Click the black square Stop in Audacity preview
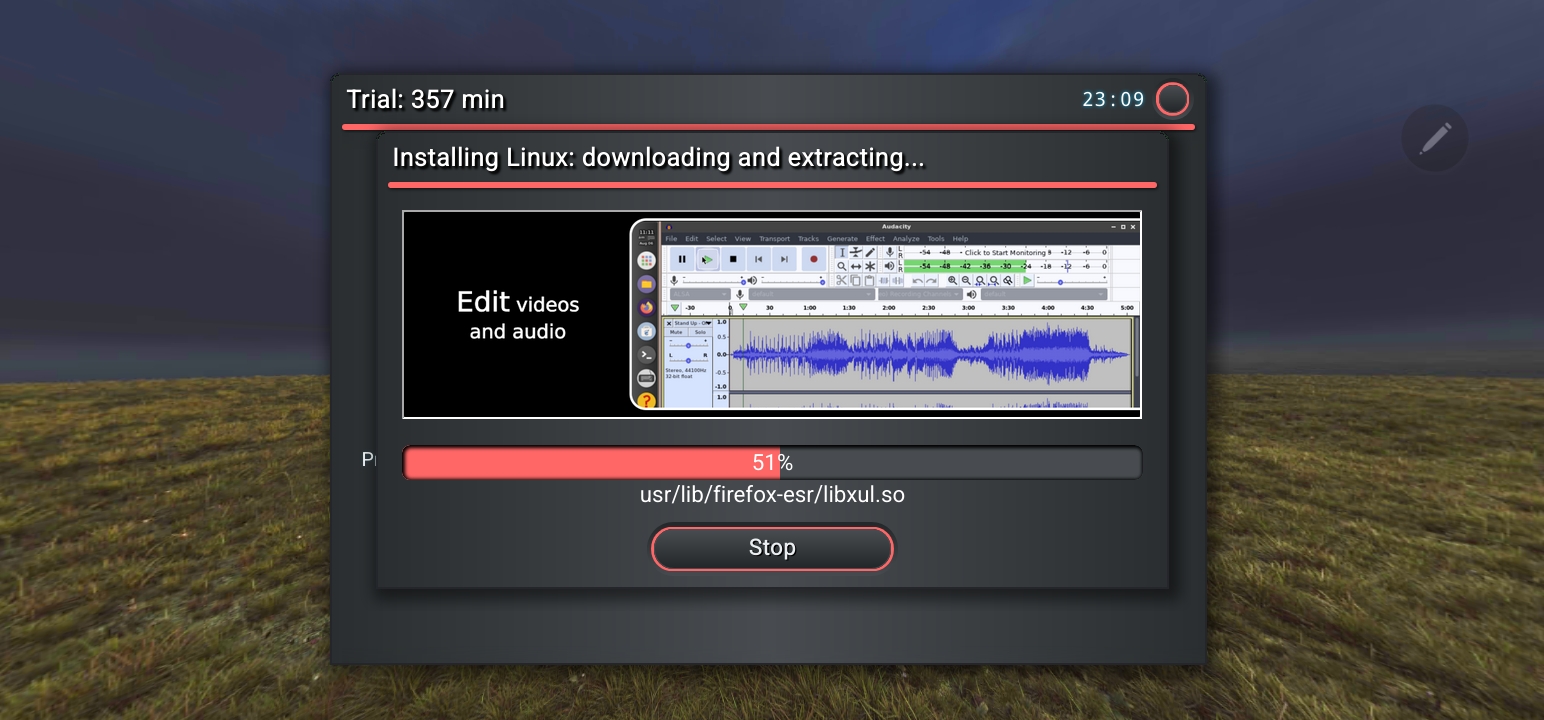The width and height of the screenshot is (1544, 720). 733,259
